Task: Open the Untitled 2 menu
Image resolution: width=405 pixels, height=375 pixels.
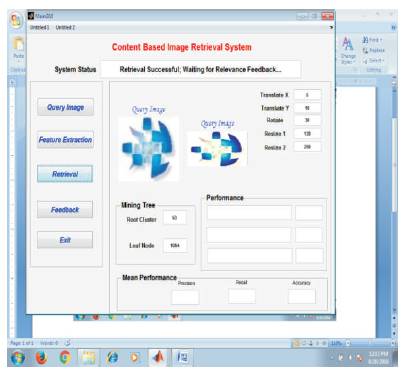Action: pyautogui.click(x=65, y=27)
